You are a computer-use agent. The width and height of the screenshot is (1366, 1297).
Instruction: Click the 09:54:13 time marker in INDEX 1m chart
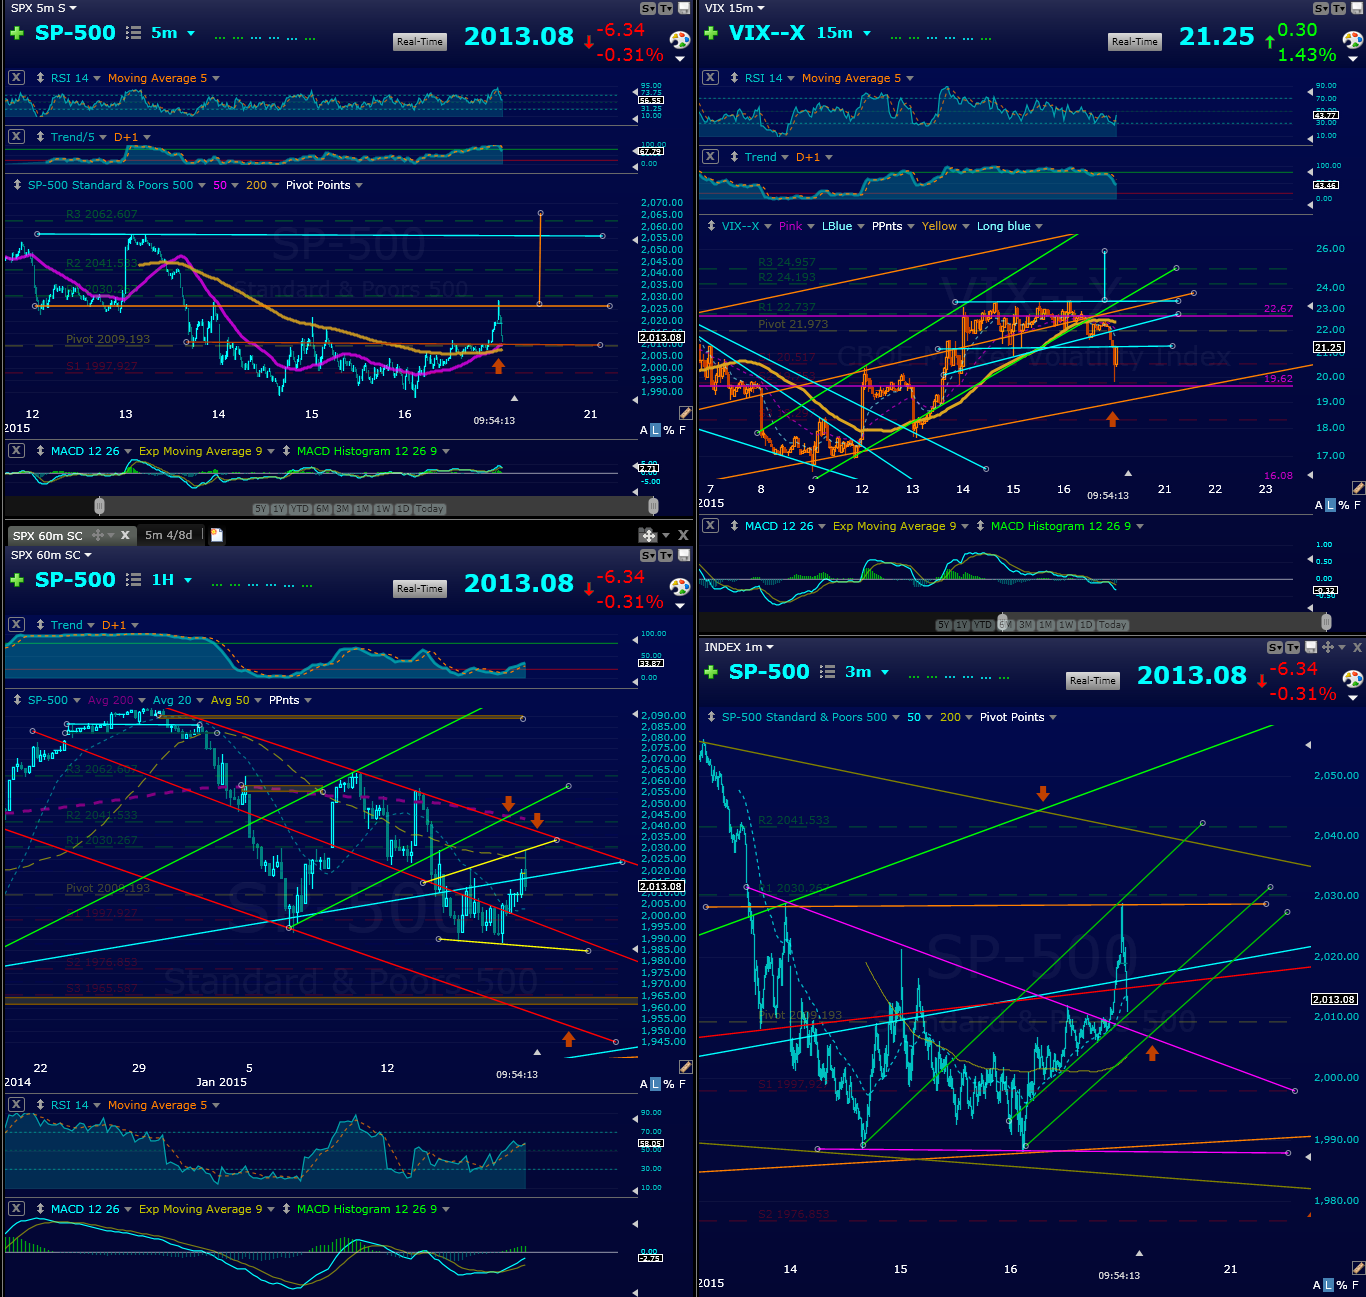(x=1119, y=1276)
